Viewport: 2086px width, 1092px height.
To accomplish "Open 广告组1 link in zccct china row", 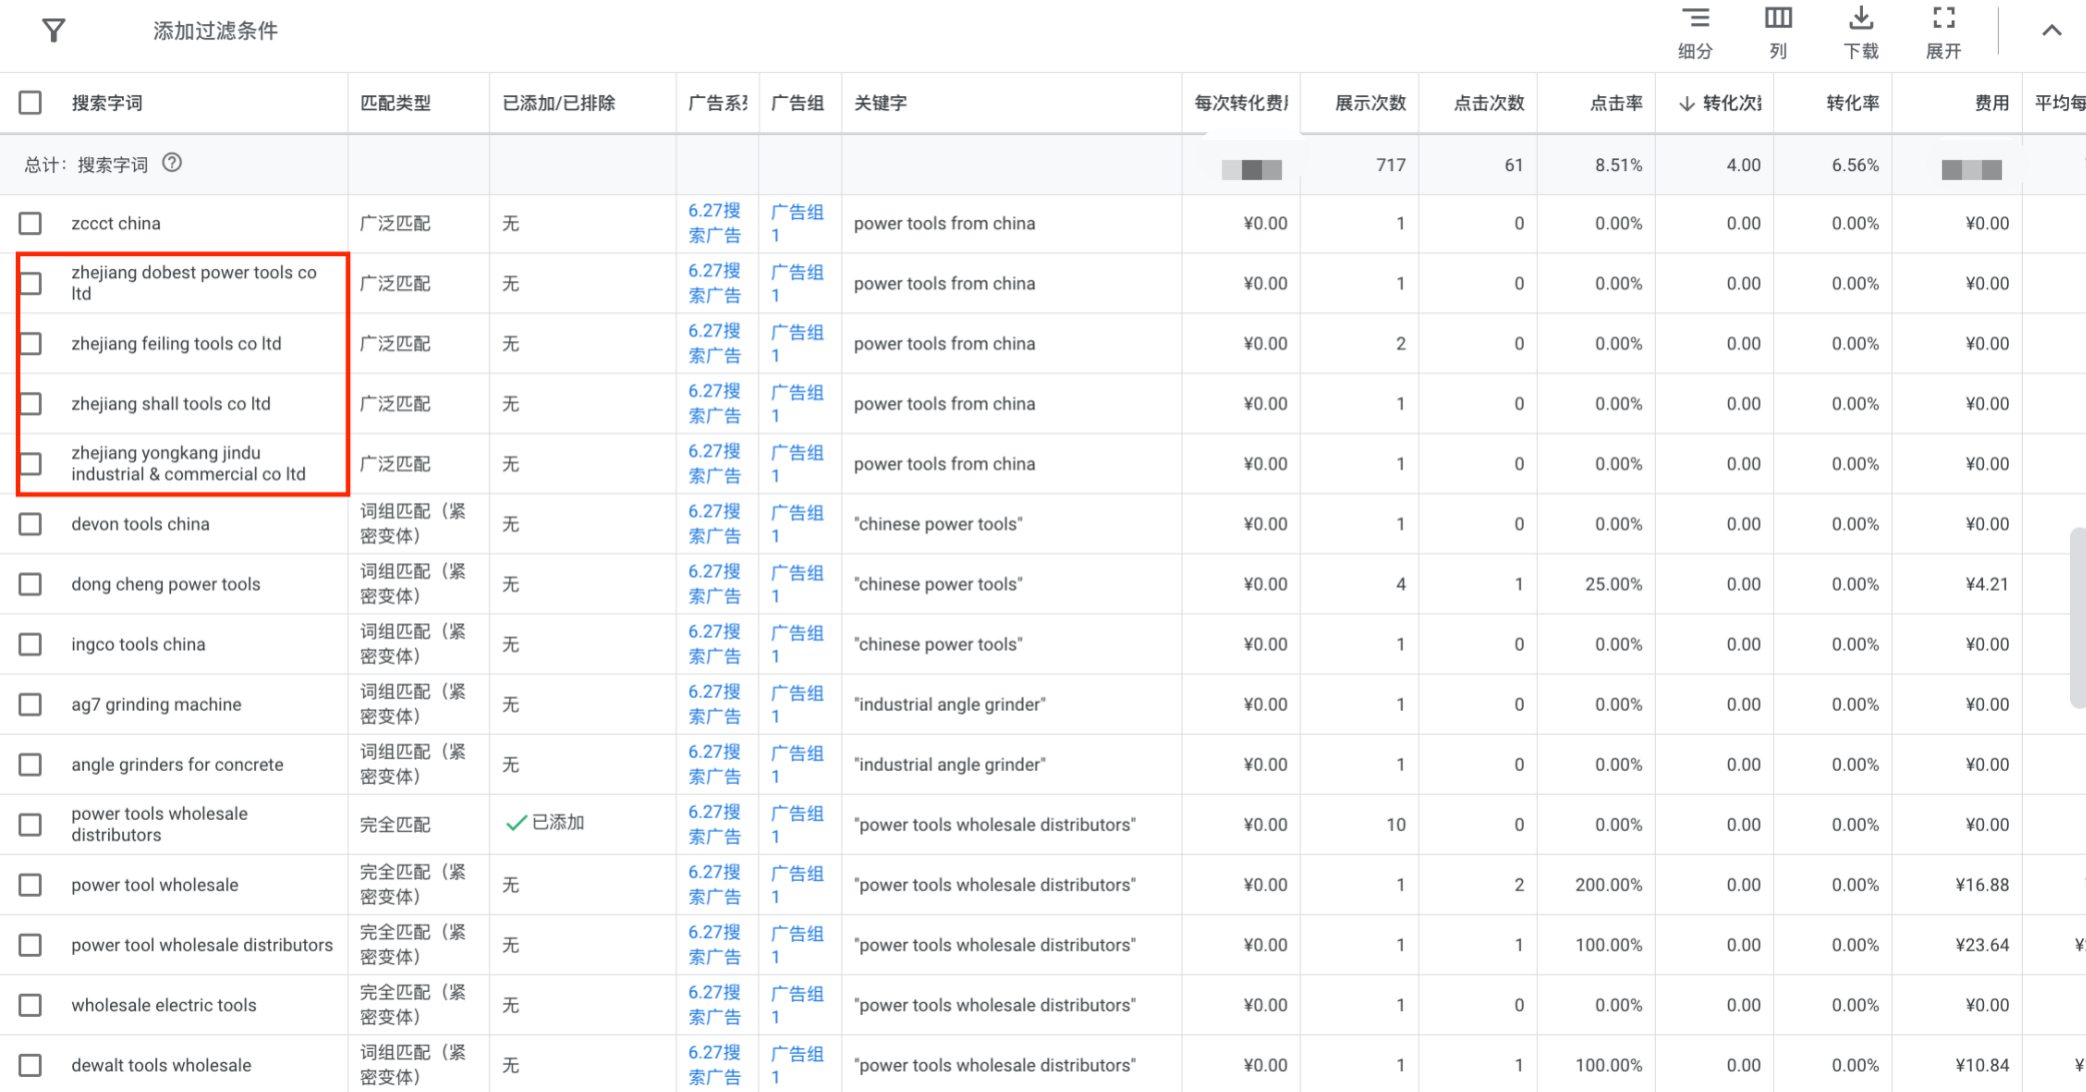I will [797, 223].
